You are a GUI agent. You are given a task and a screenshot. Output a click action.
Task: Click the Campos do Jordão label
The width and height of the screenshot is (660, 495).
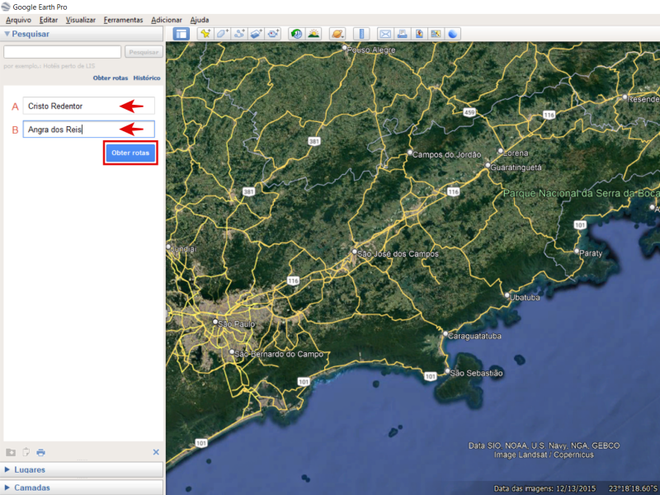tap(447, 154)
